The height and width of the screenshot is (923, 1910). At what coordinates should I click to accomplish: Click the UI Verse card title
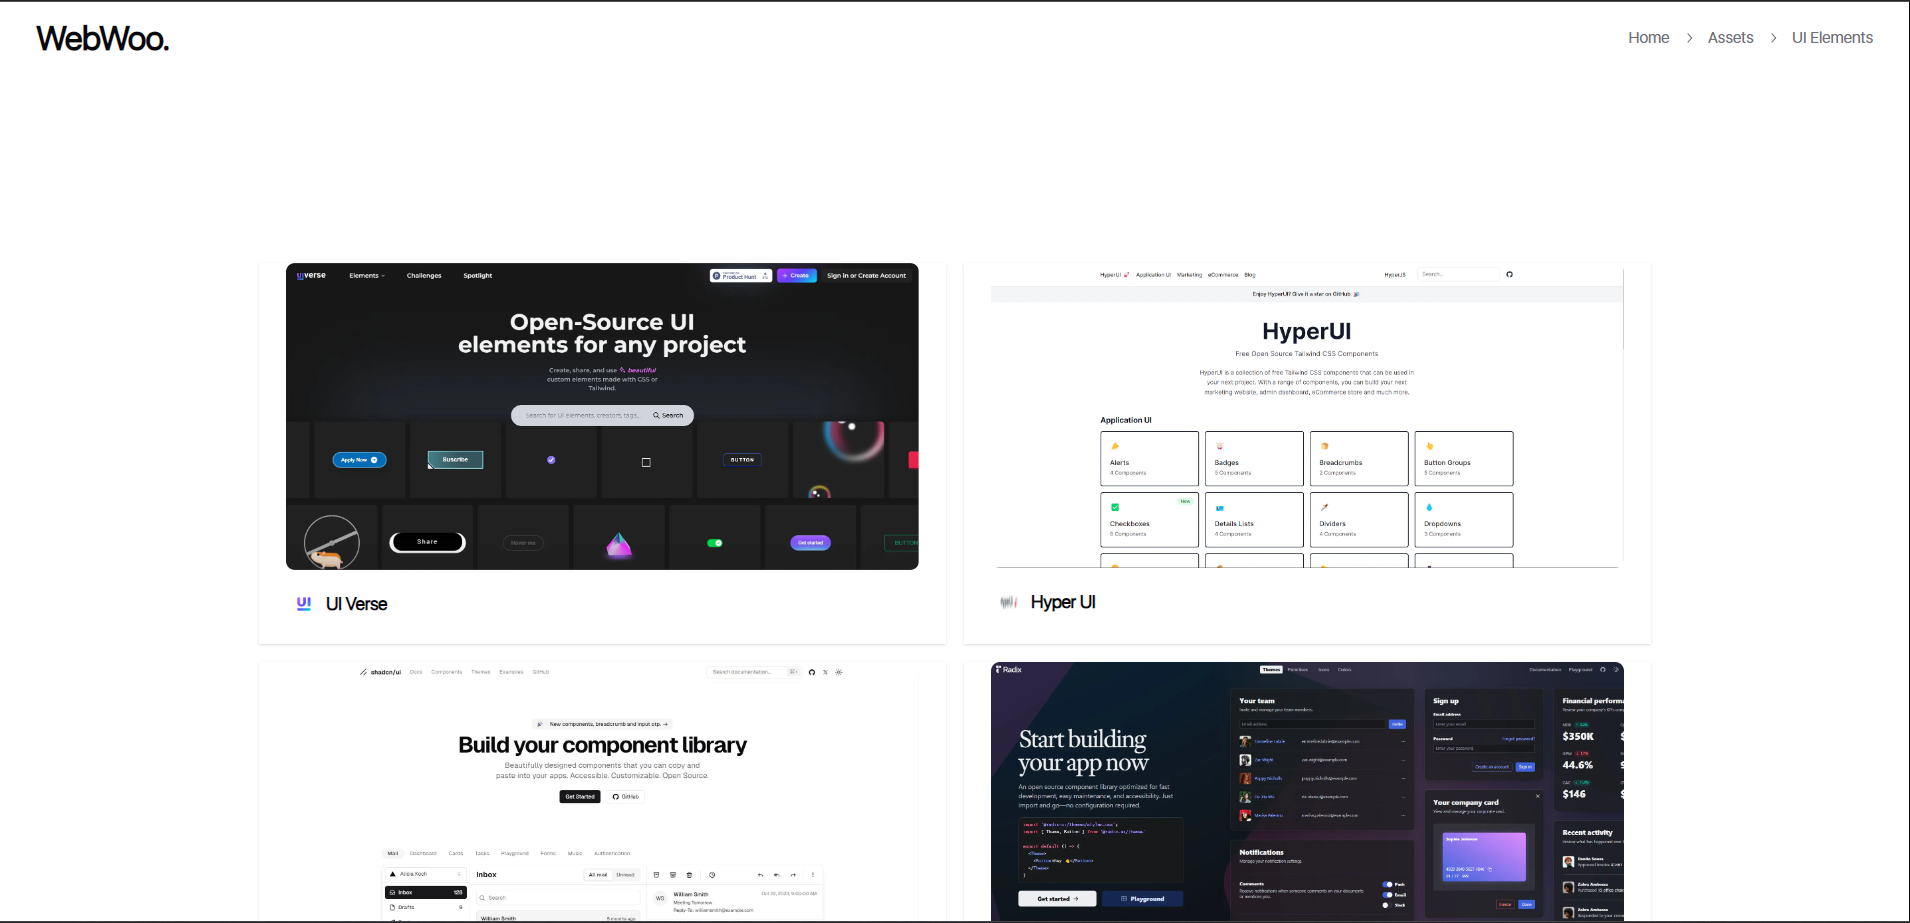click(x=356, y=604)
